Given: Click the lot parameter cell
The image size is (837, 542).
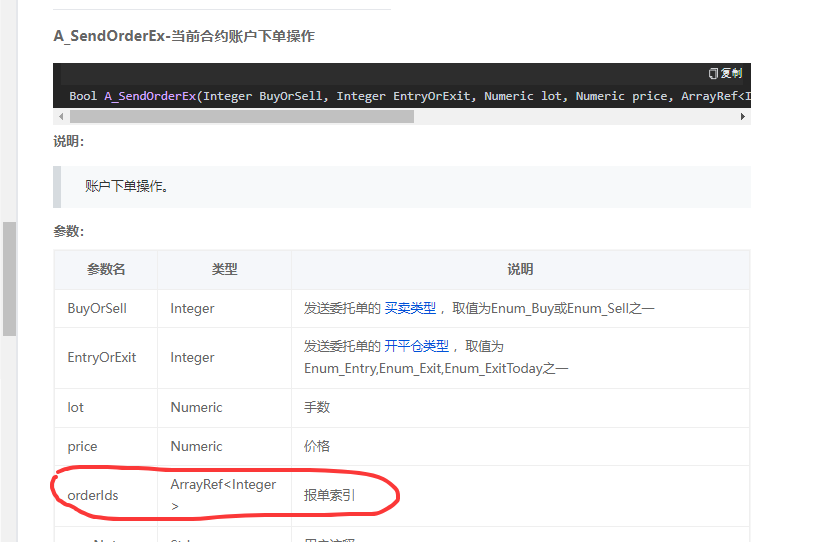Looking at the screenshot, I should (x=106, y=407).
